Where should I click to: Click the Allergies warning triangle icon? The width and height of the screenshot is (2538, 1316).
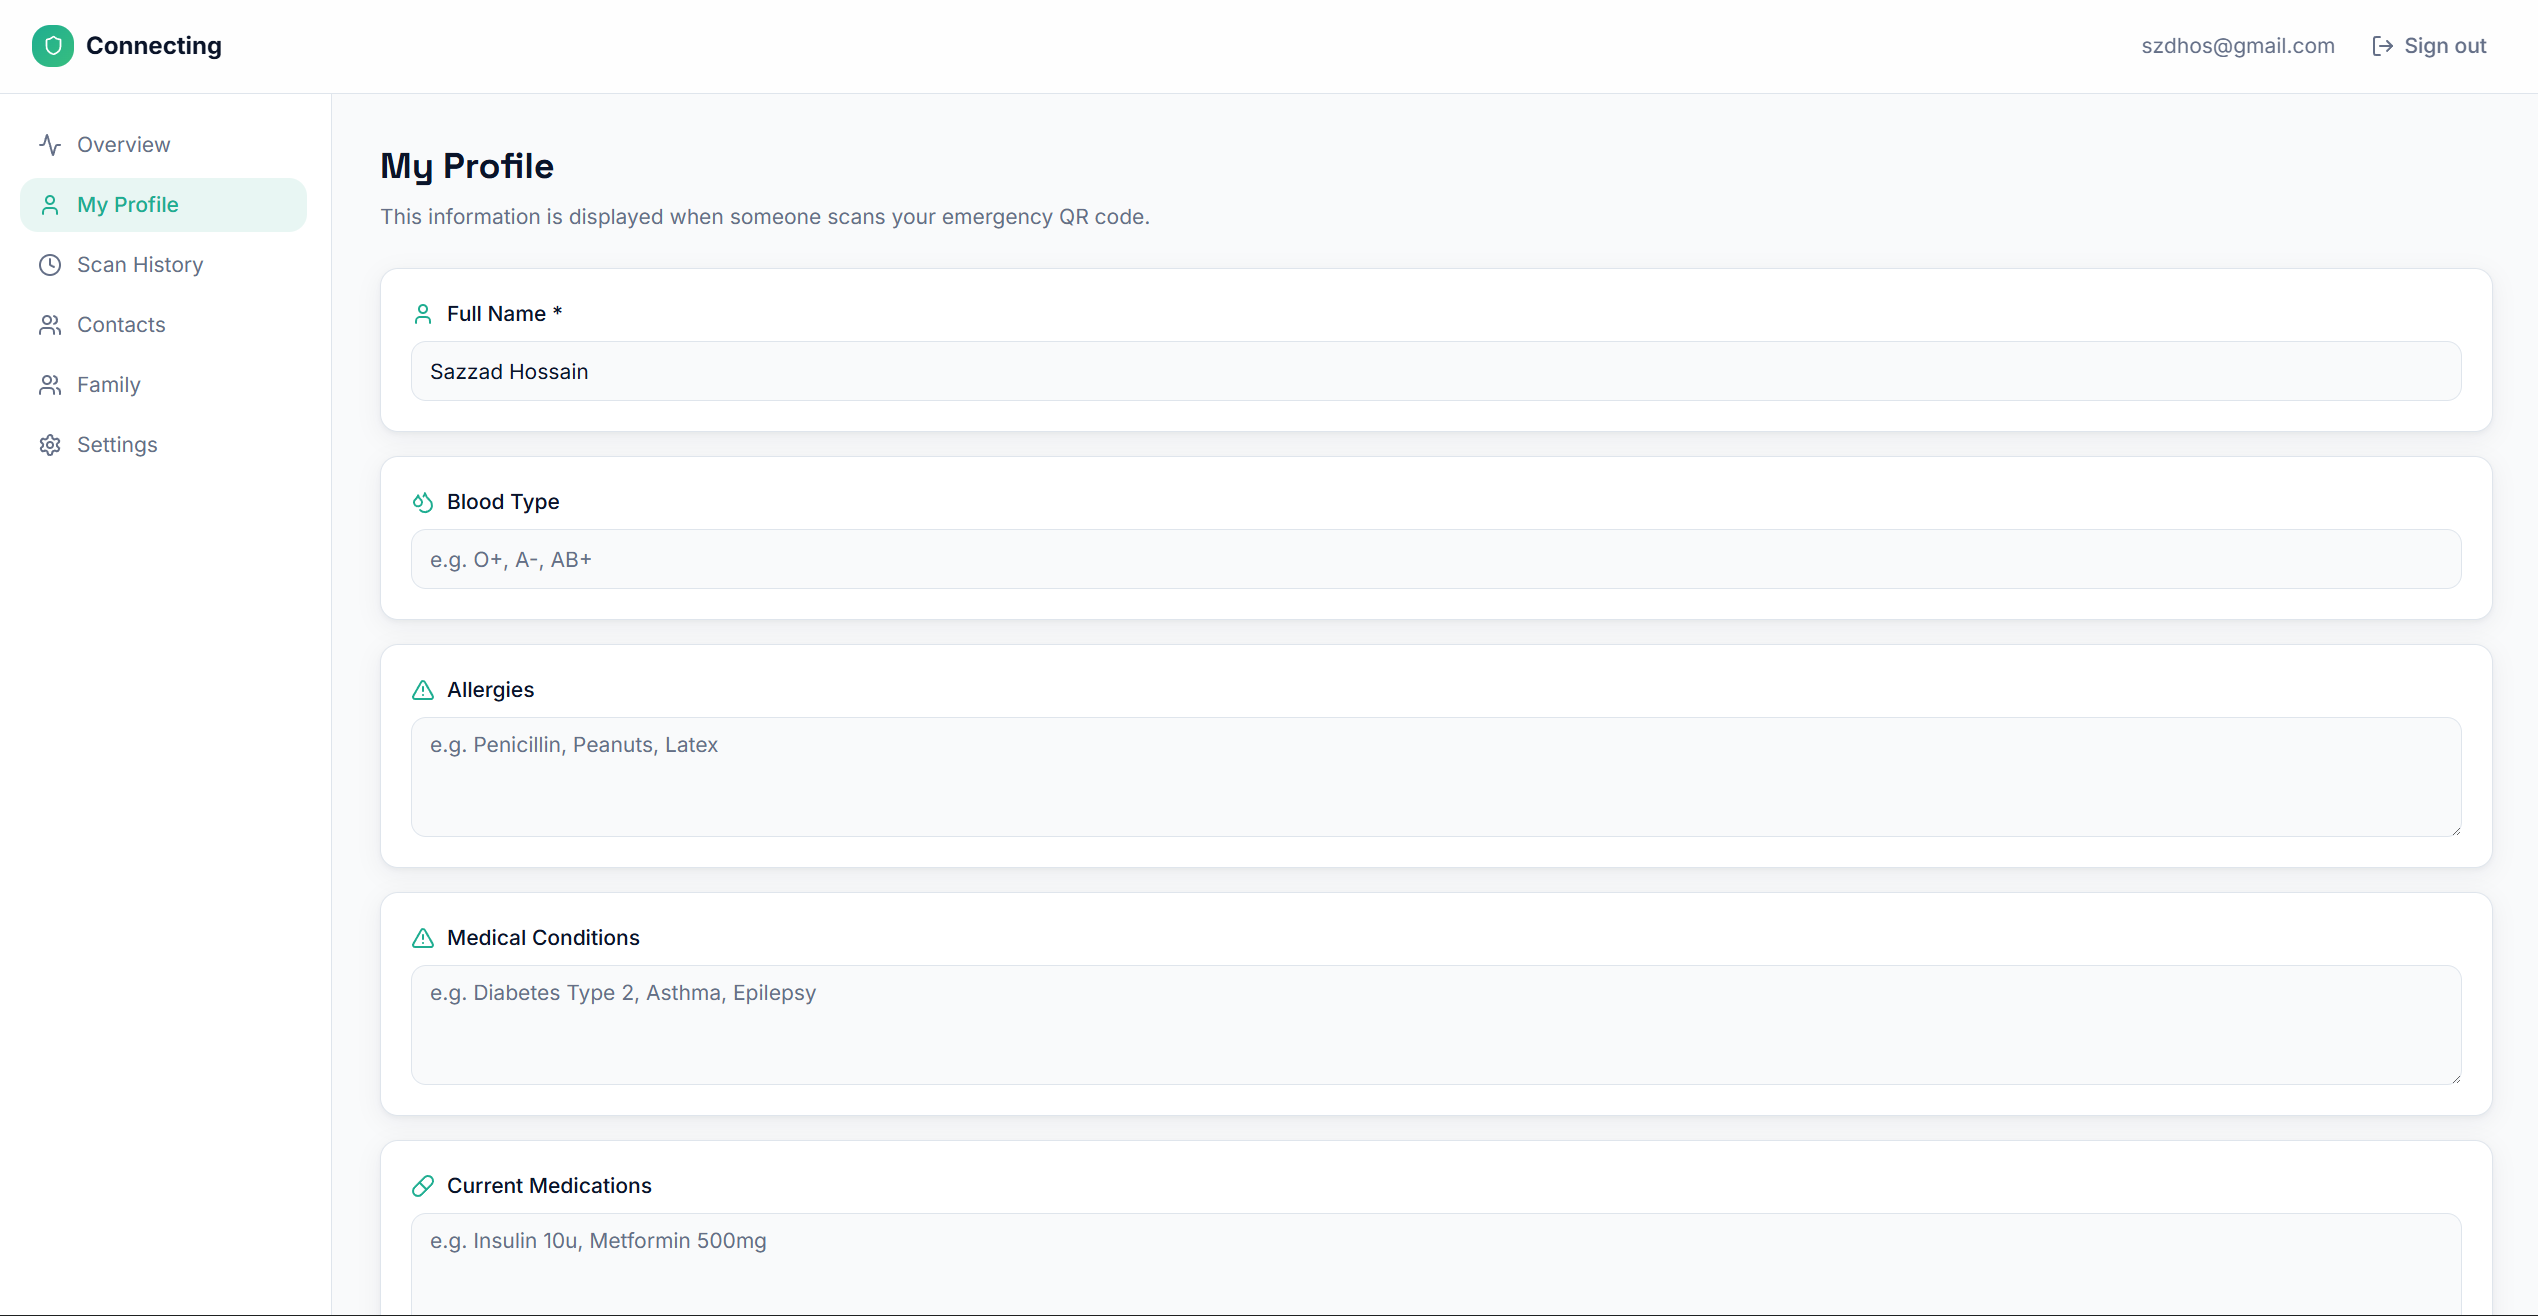(x=423, y=690)
